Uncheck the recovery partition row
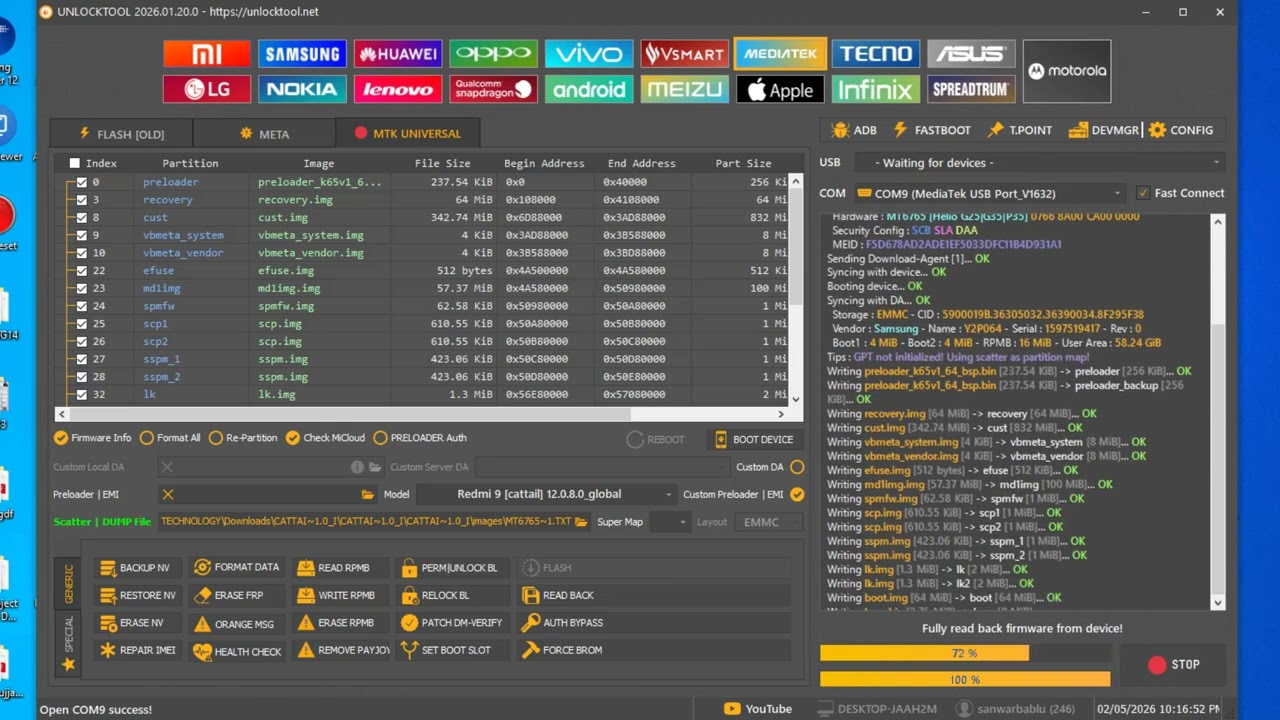 82,200
